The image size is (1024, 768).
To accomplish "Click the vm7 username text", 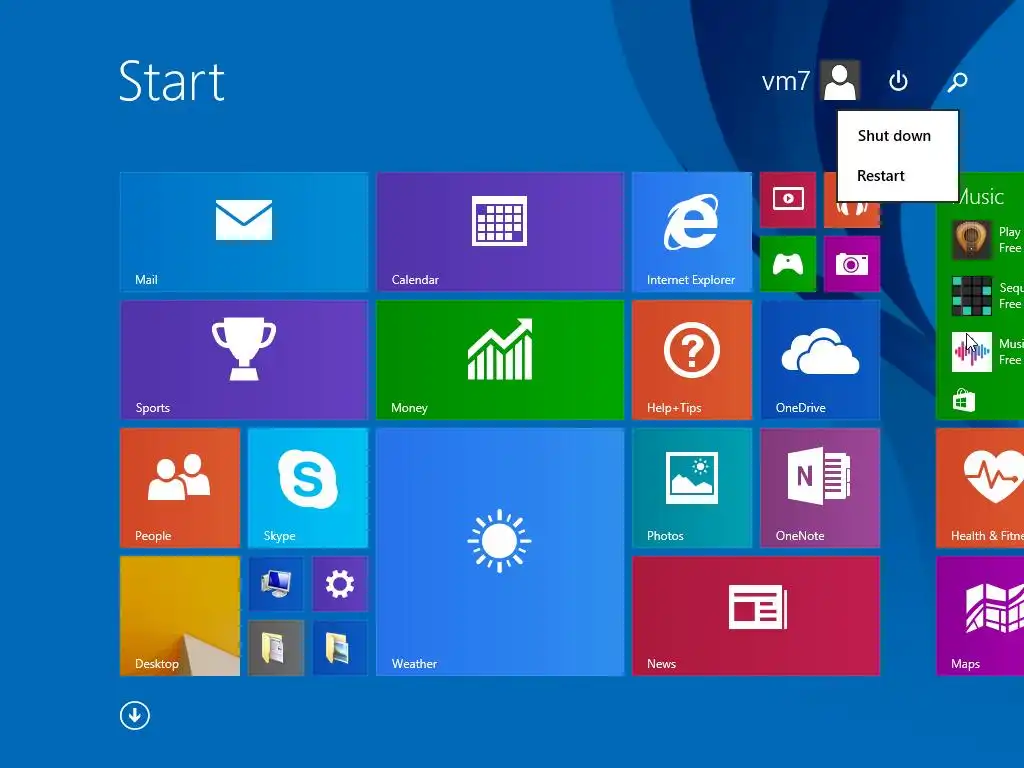I will click(x=786, y=81).
